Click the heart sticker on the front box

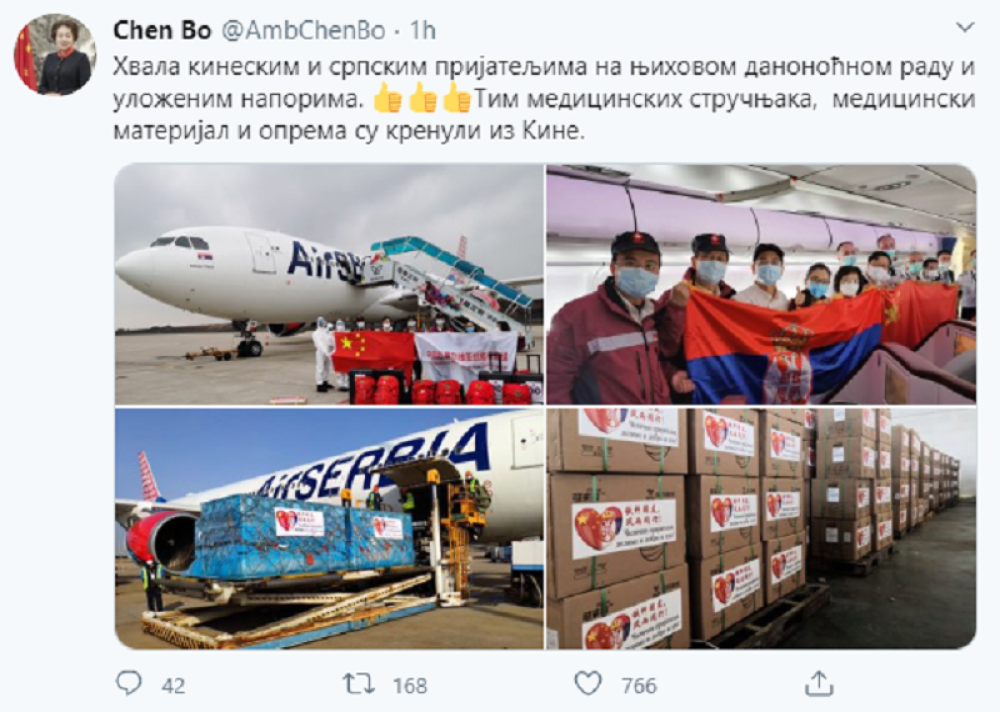596,526
